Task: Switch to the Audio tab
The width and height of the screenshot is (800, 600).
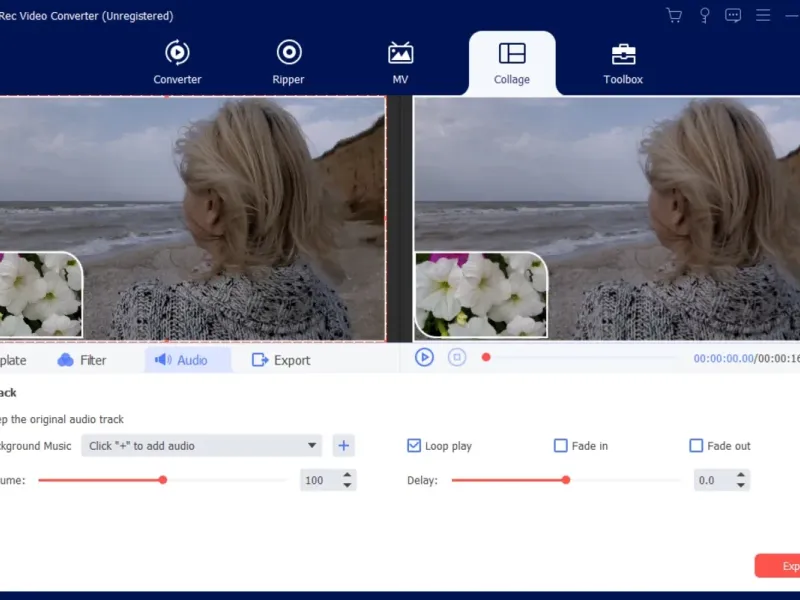Action: pos(188,360)
